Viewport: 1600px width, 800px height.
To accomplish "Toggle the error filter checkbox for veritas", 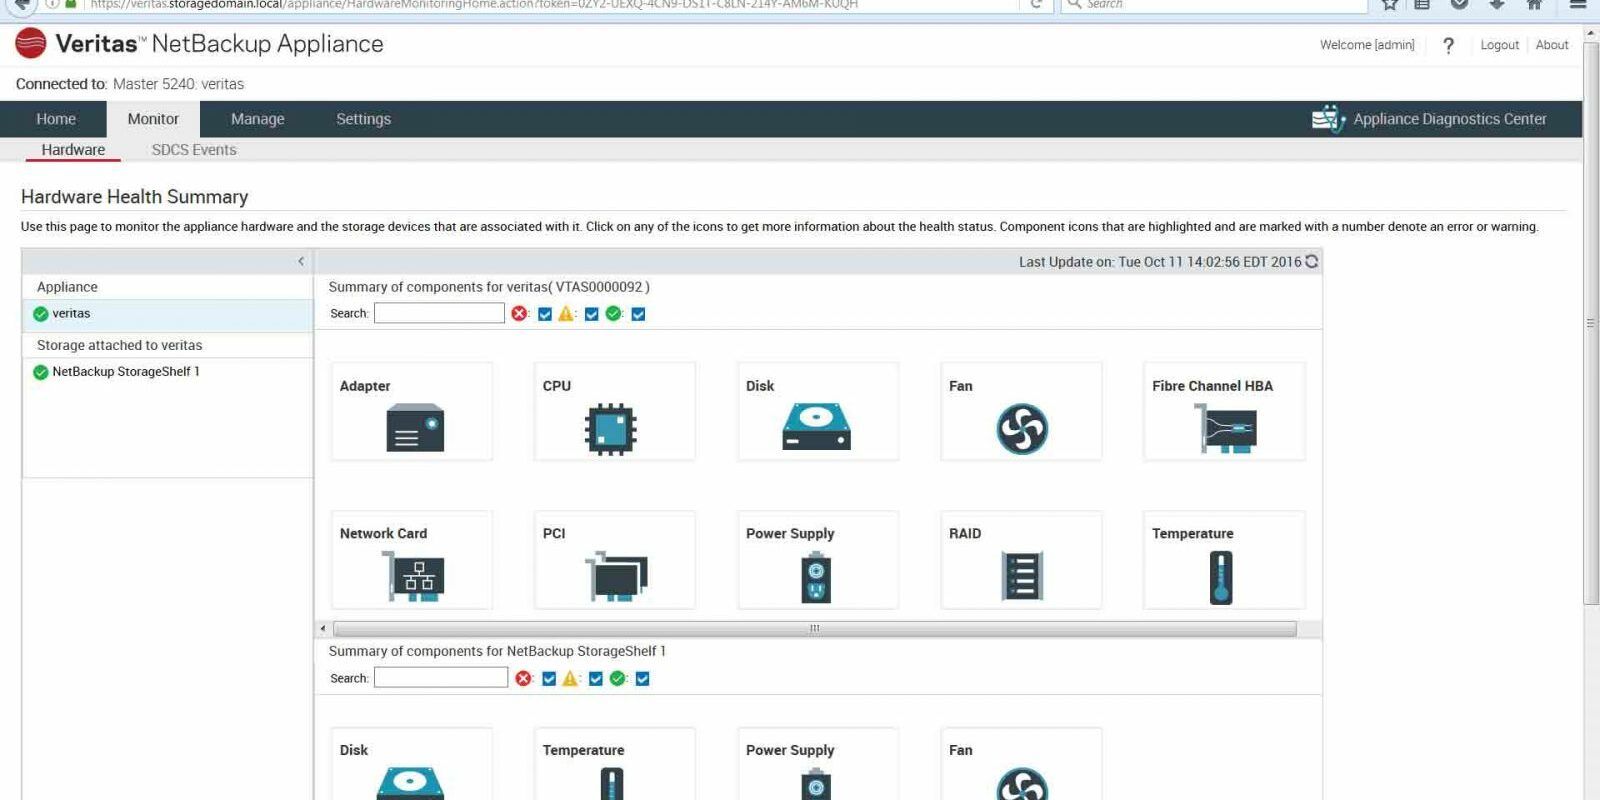I will [545, 314].
